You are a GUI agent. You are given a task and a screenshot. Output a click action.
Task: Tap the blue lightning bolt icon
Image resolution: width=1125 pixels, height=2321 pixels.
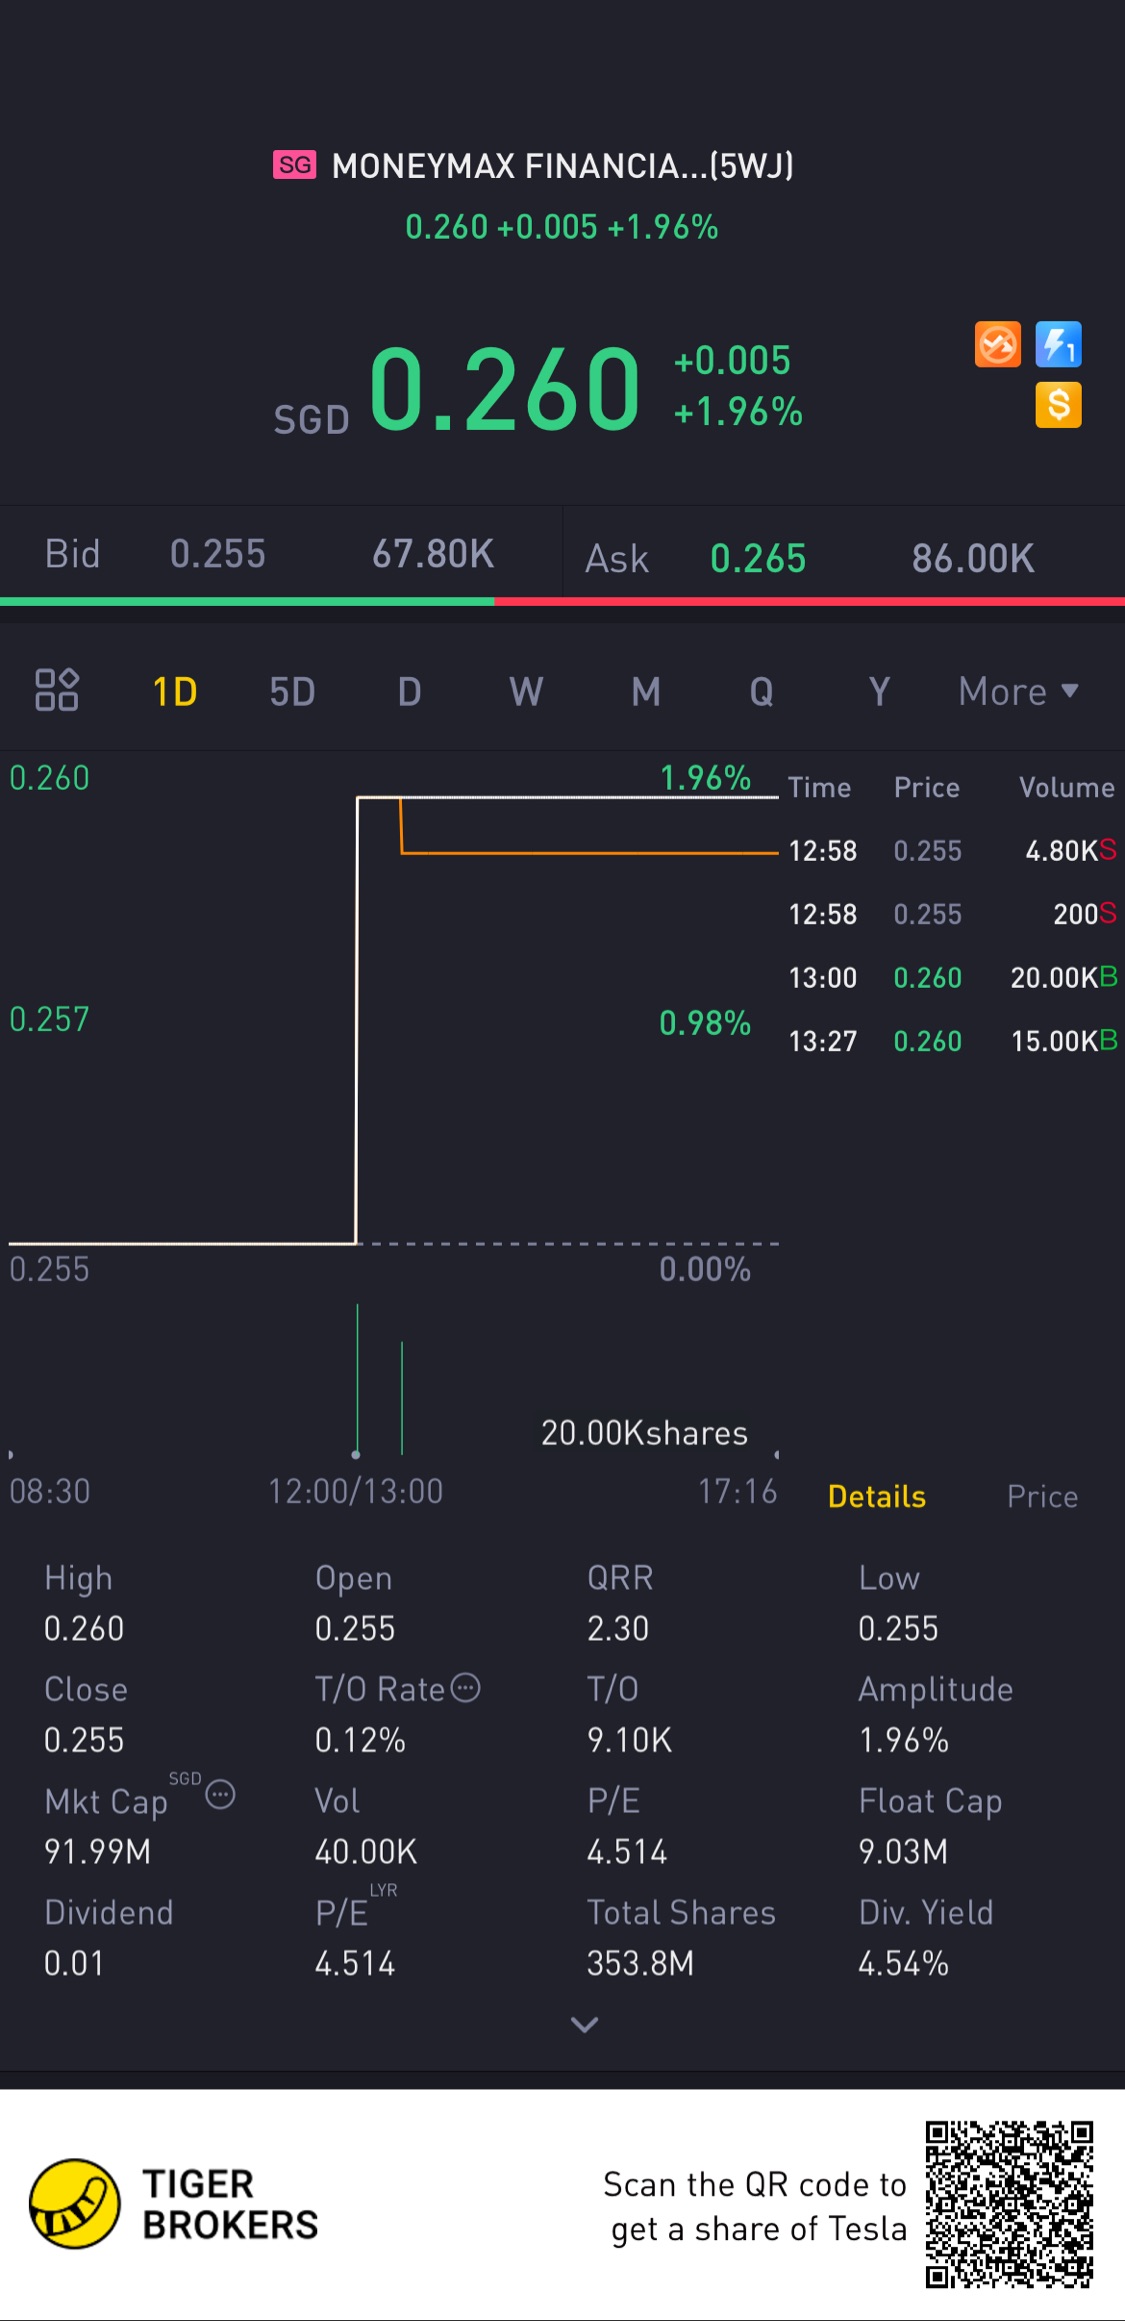[x=1058, y=346]
